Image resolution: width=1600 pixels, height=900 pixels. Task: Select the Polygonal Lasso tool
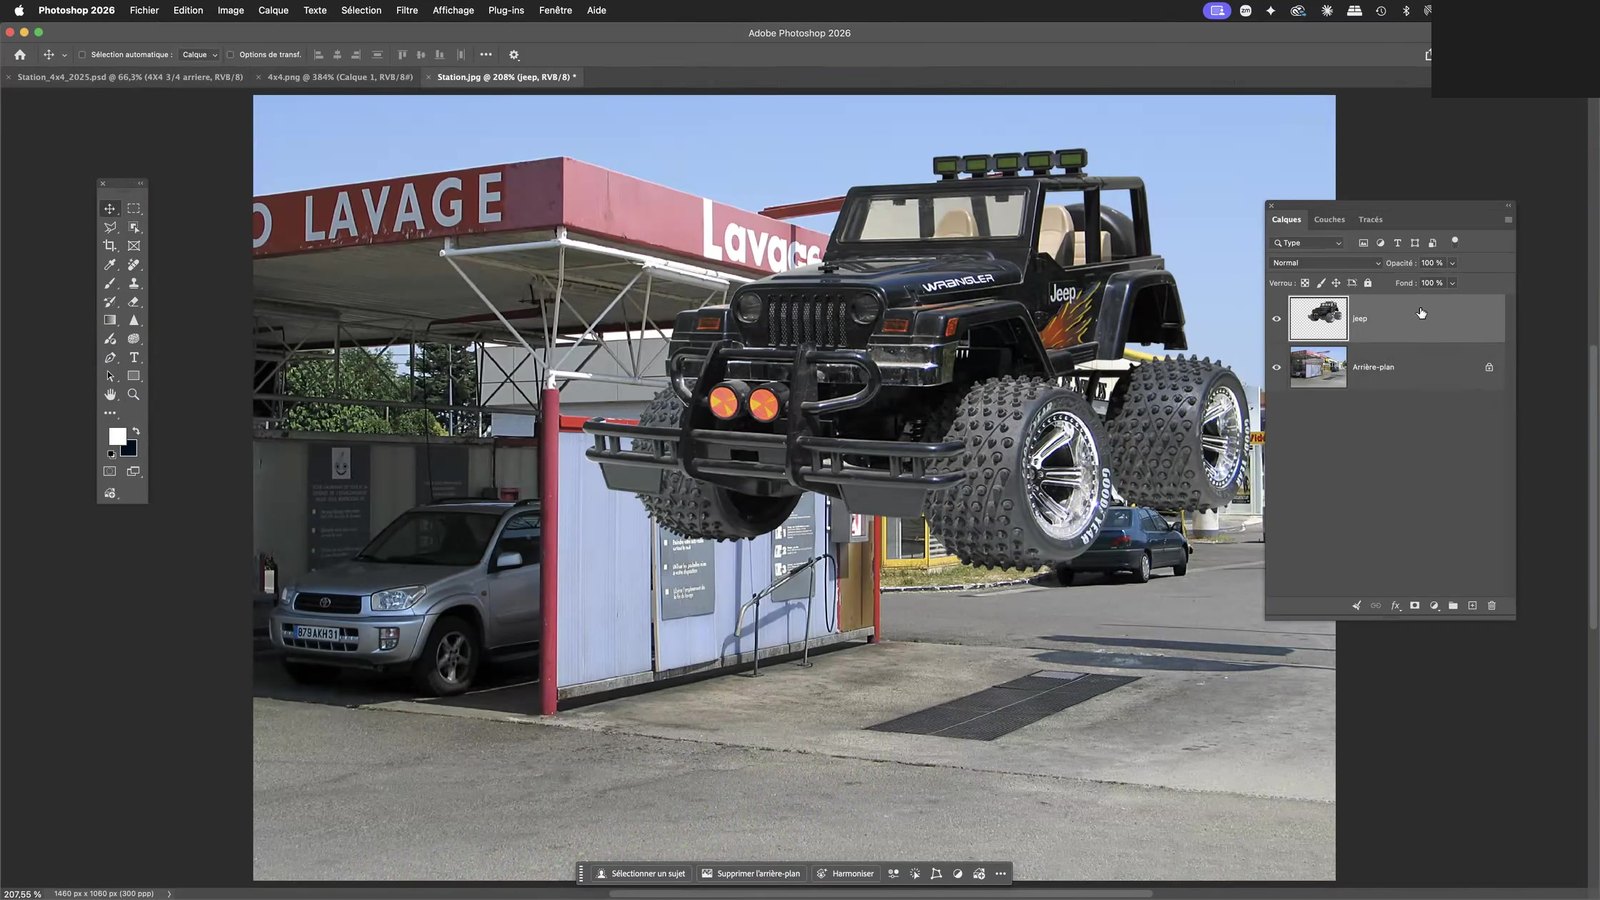[x=110, y=227]
